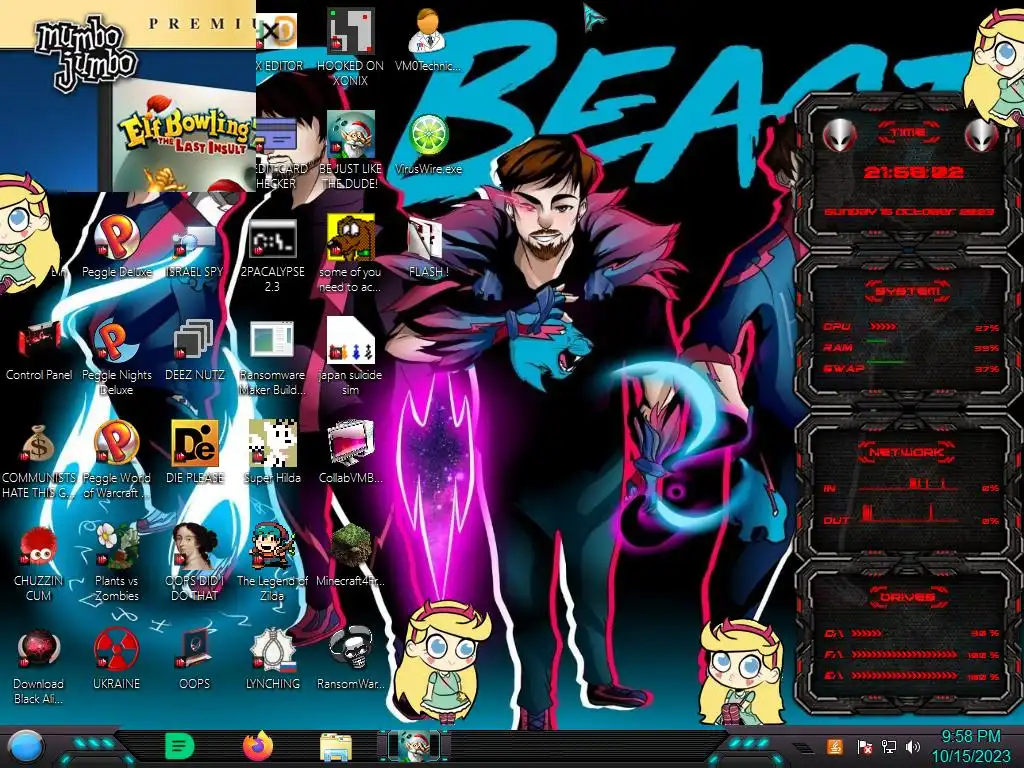
Task: Open the Control Panel desktop icon
Action: (x=39, y=351)
